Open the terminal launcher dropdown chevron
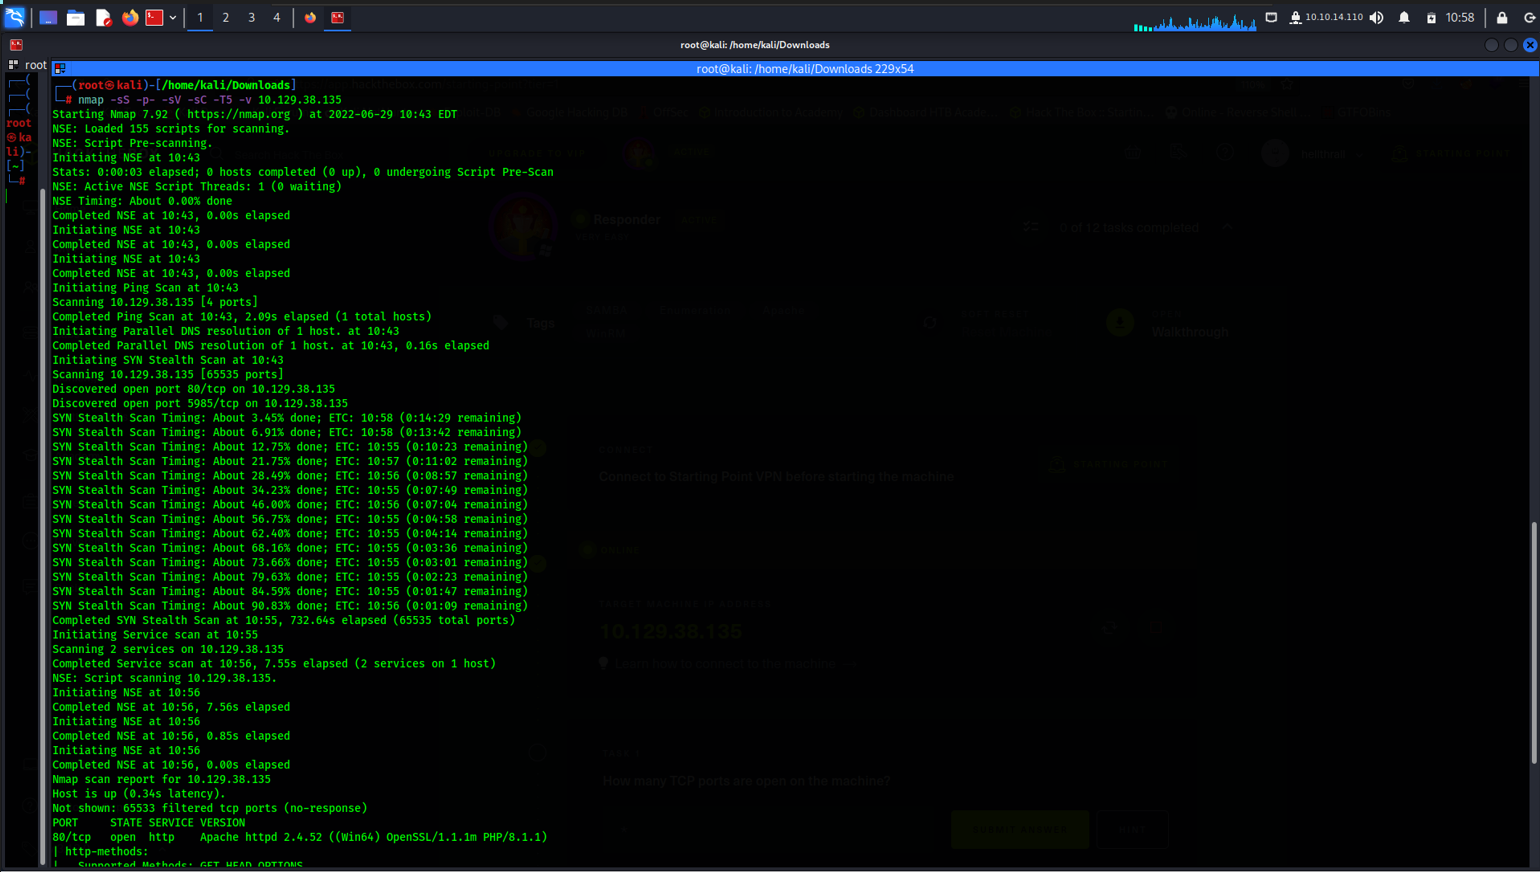This screenshot has width=1540, height=872. (173, 17)
